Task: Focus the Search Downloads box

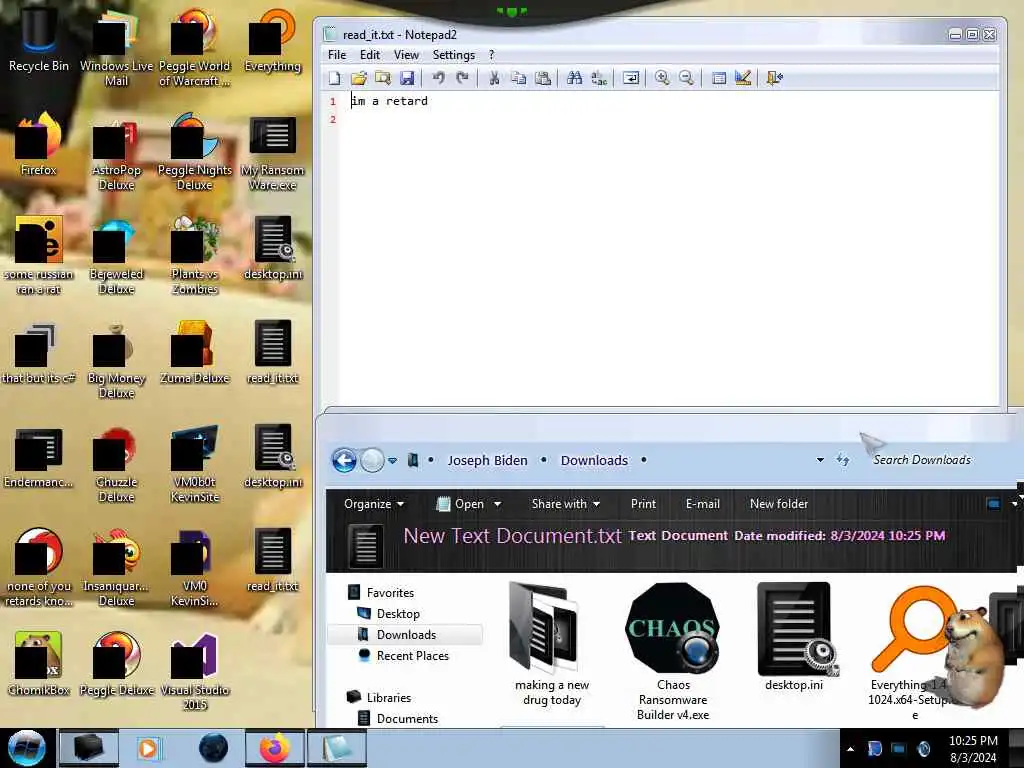Action: pyautogui.click(x=922, y=460)
